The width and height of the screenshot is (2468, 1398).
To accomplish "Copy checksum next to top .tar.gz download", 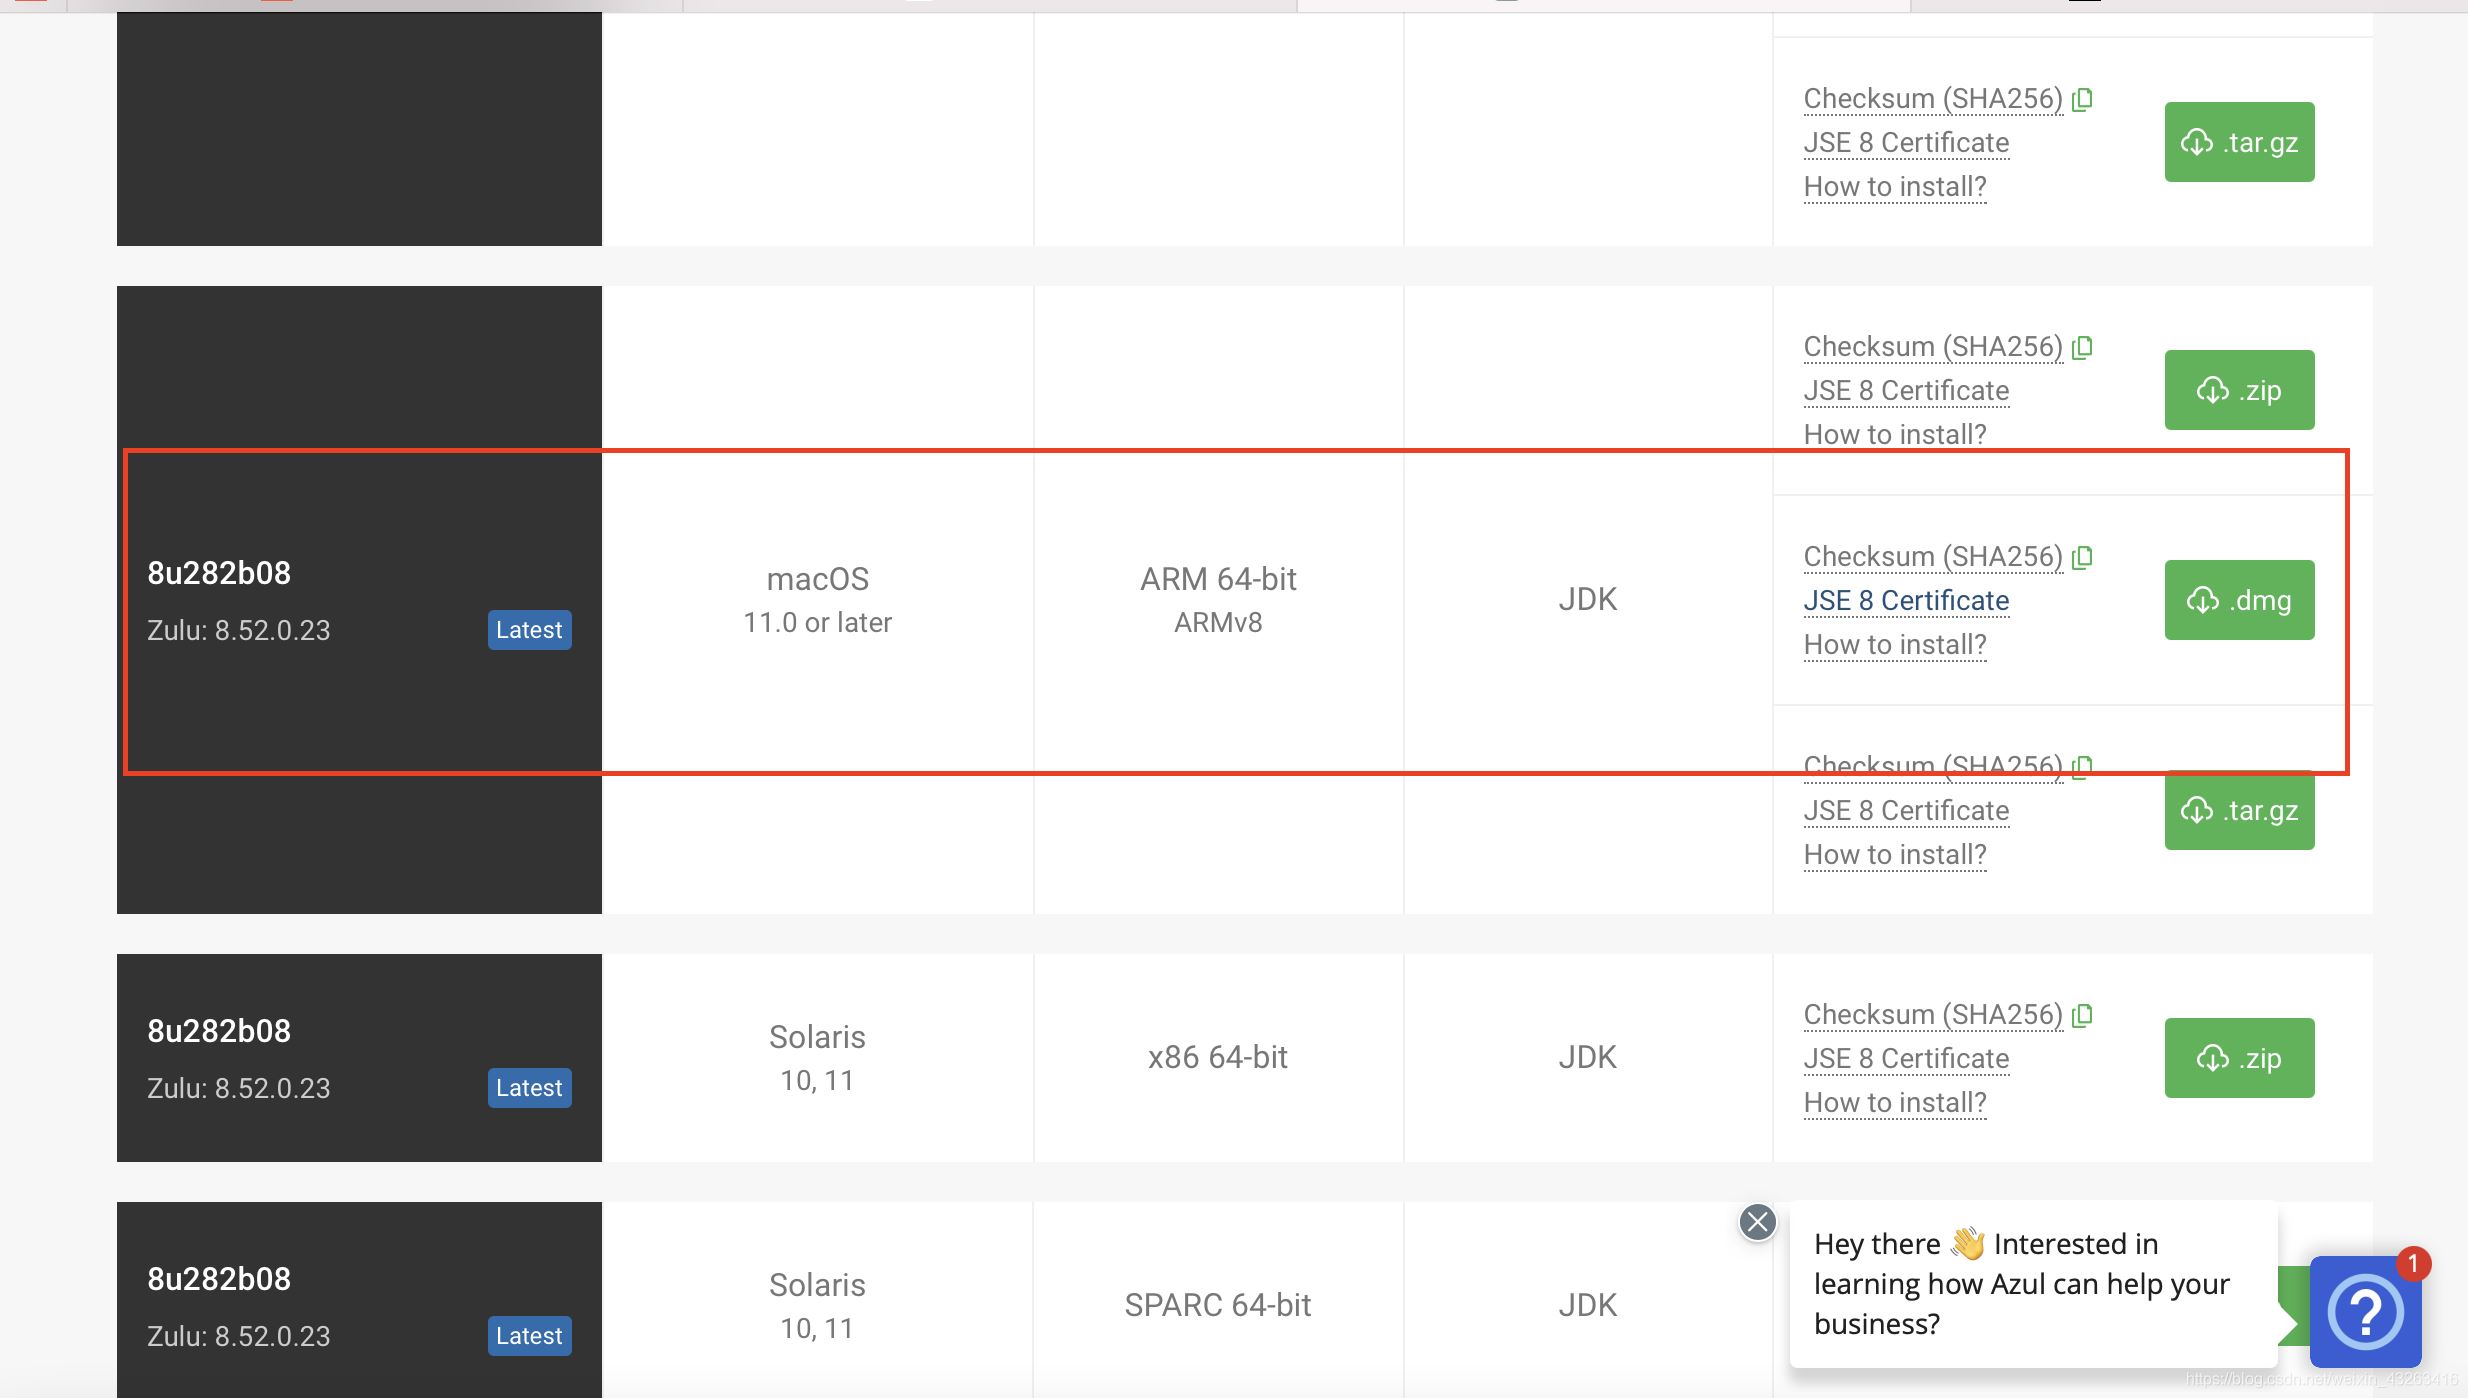I will (2083, 99).
